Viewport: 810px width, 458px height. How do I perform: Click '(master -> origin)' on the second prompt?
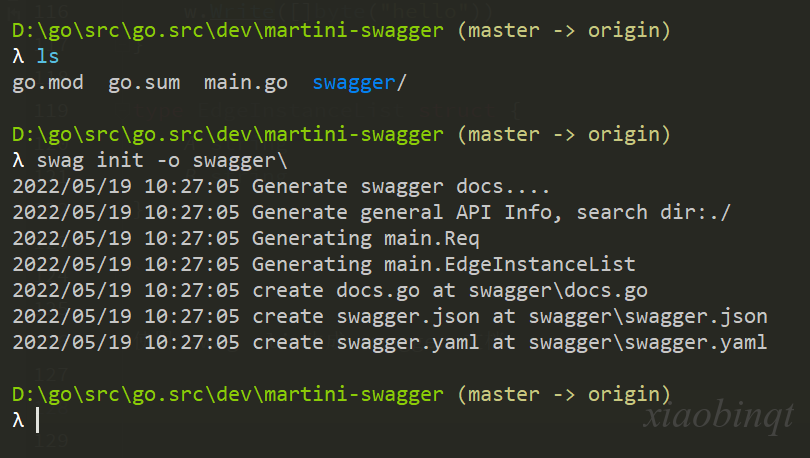point(564,134)
